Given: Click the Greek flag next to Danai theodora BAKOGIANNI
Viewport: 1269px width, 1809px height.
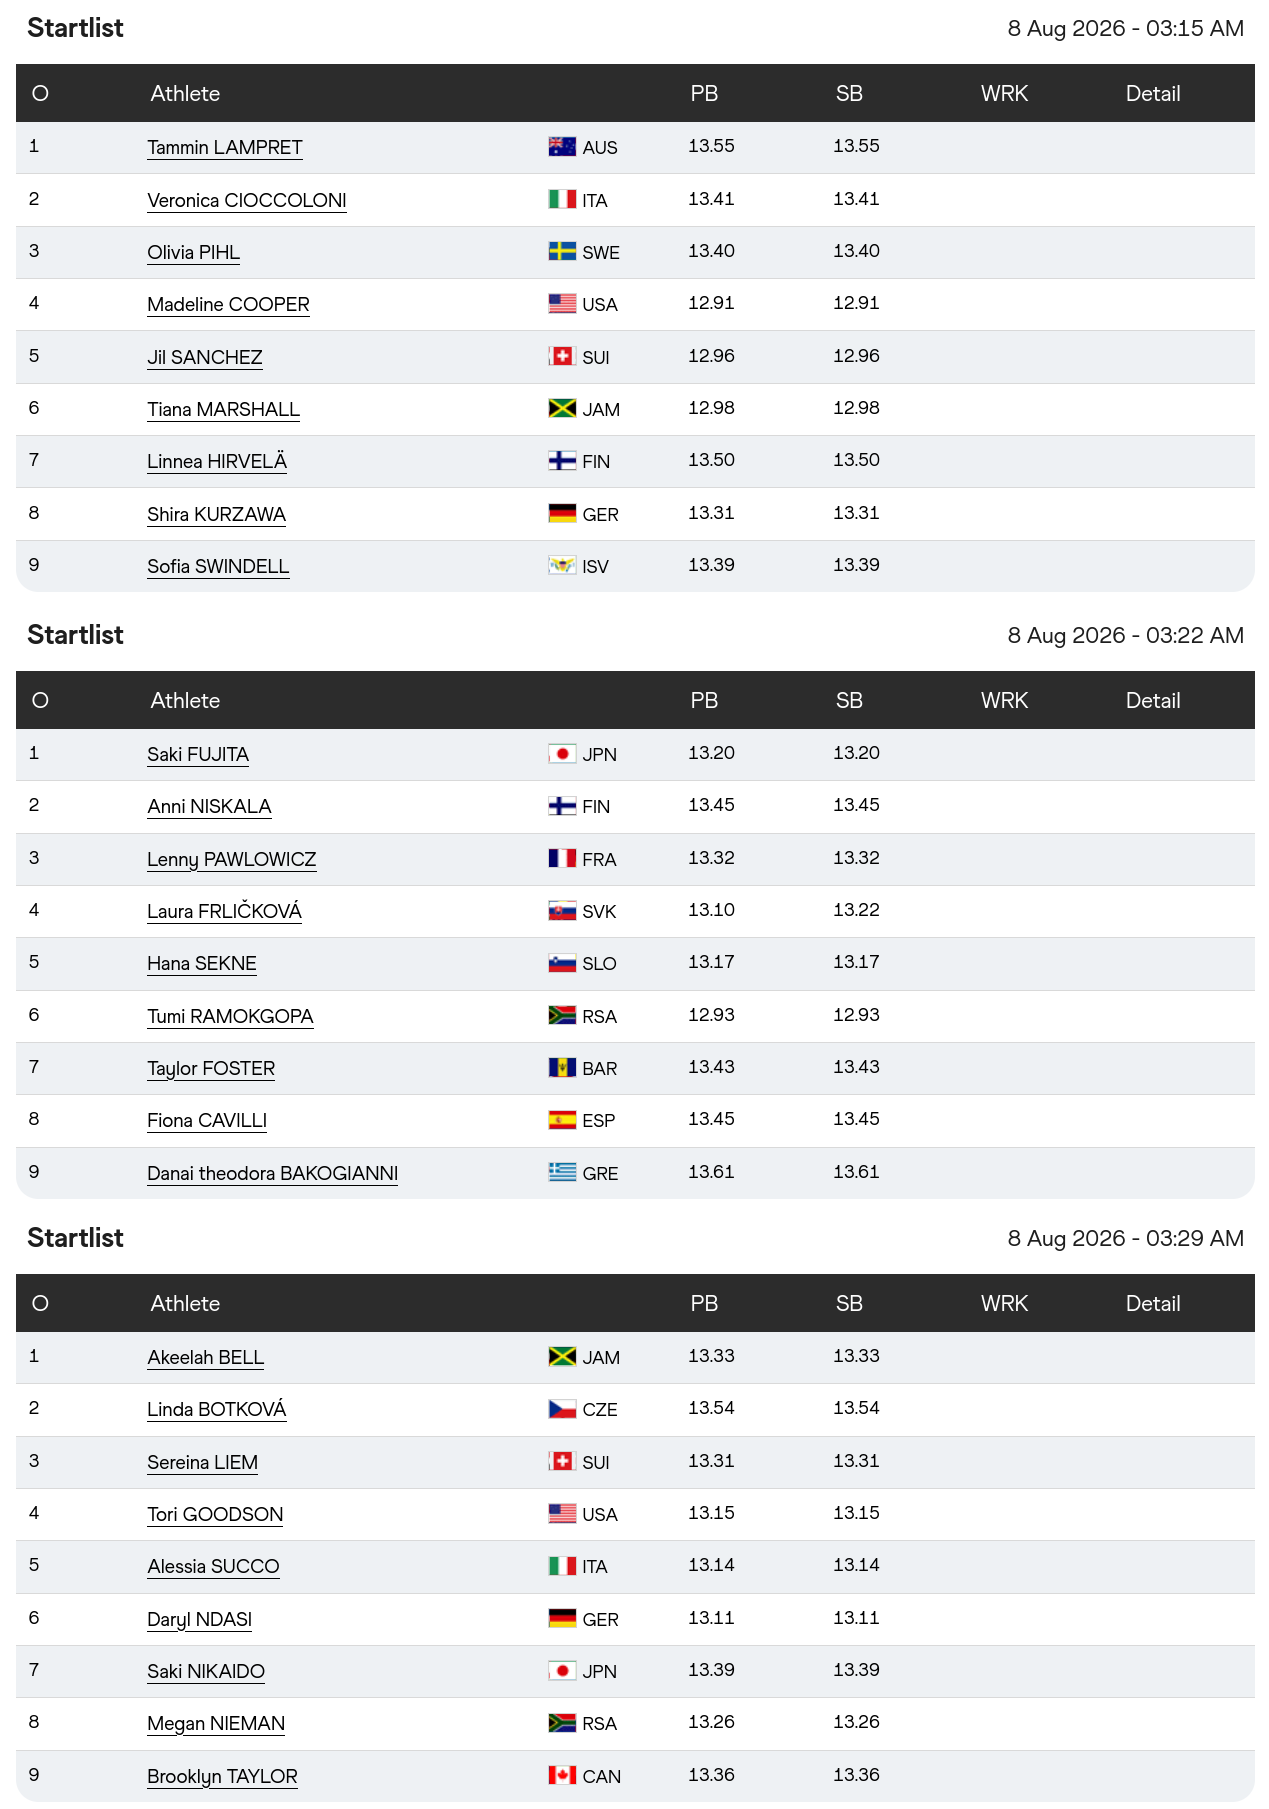Looking at the screenshot, I should [x=562, y=1172].
